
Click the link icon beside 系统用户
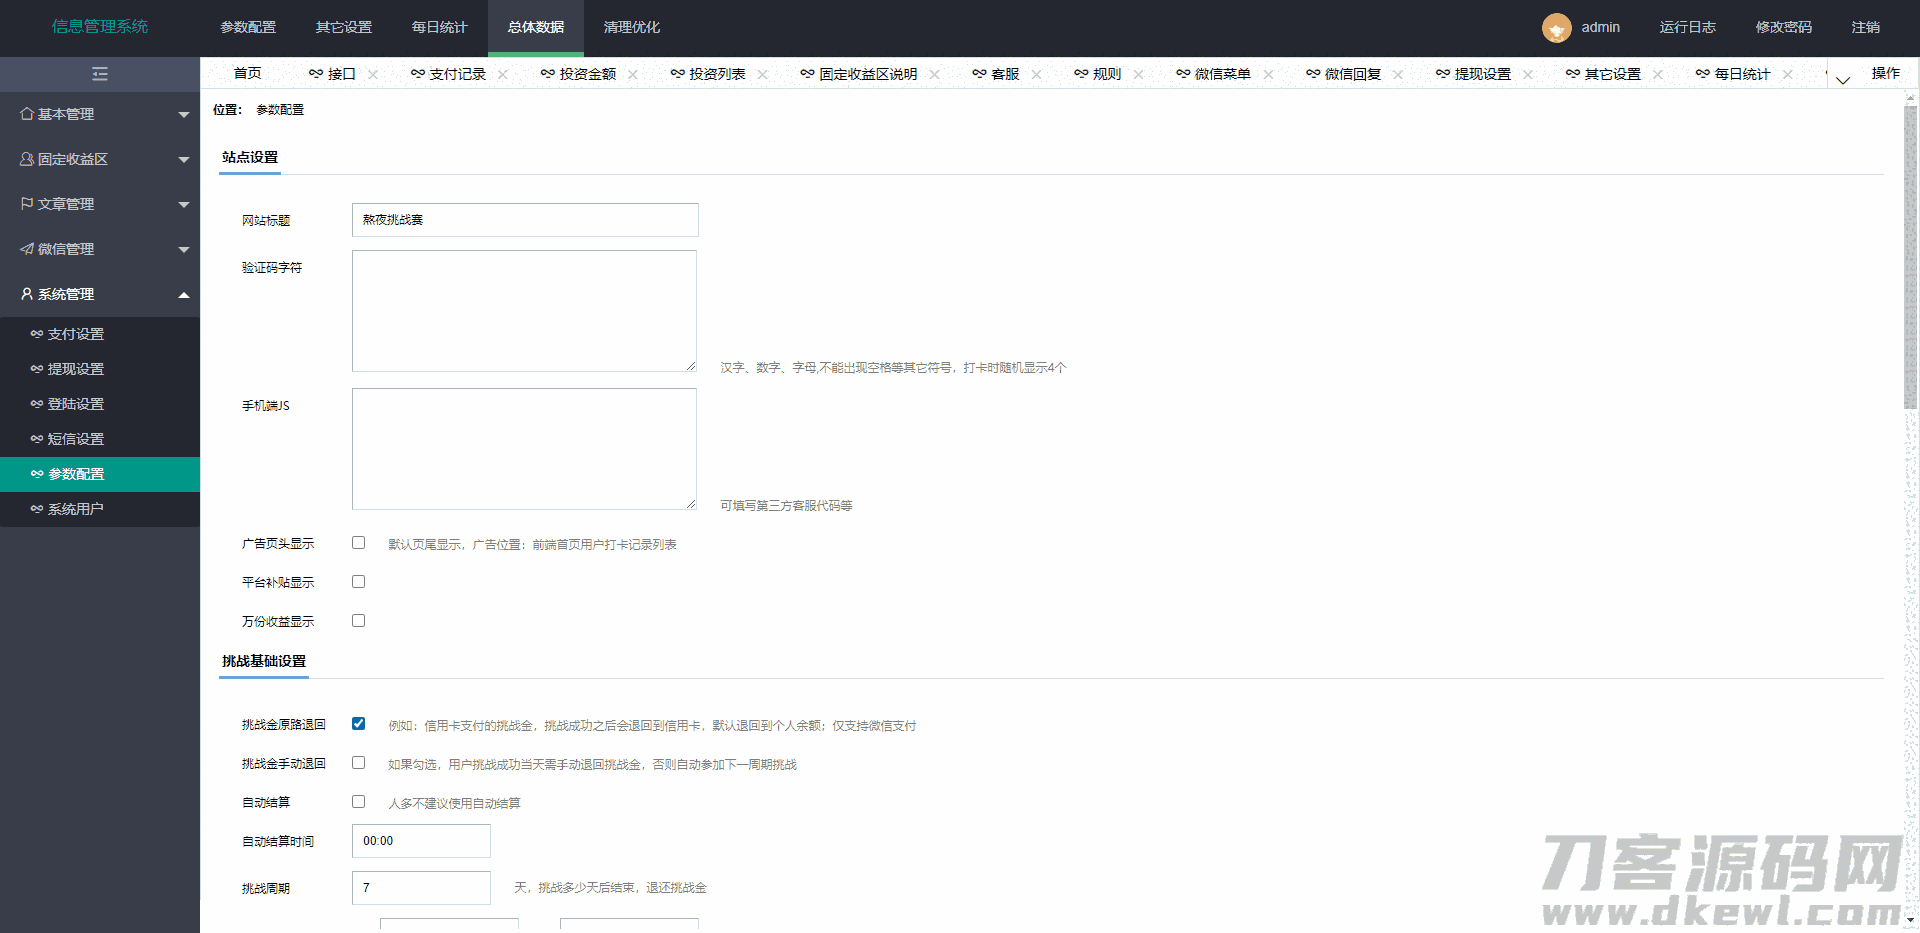[x=37, y=509]
